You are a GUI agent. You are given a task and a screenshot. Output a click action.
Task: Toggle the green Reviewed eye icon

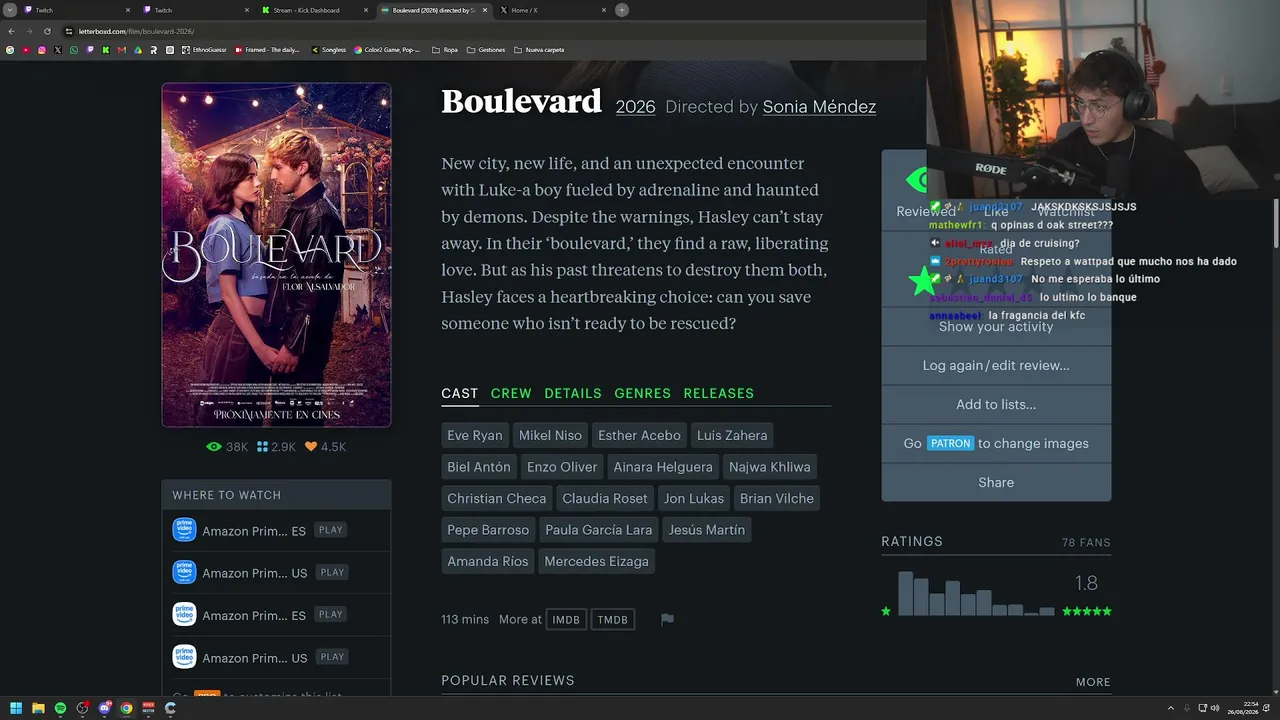[915, 180]
